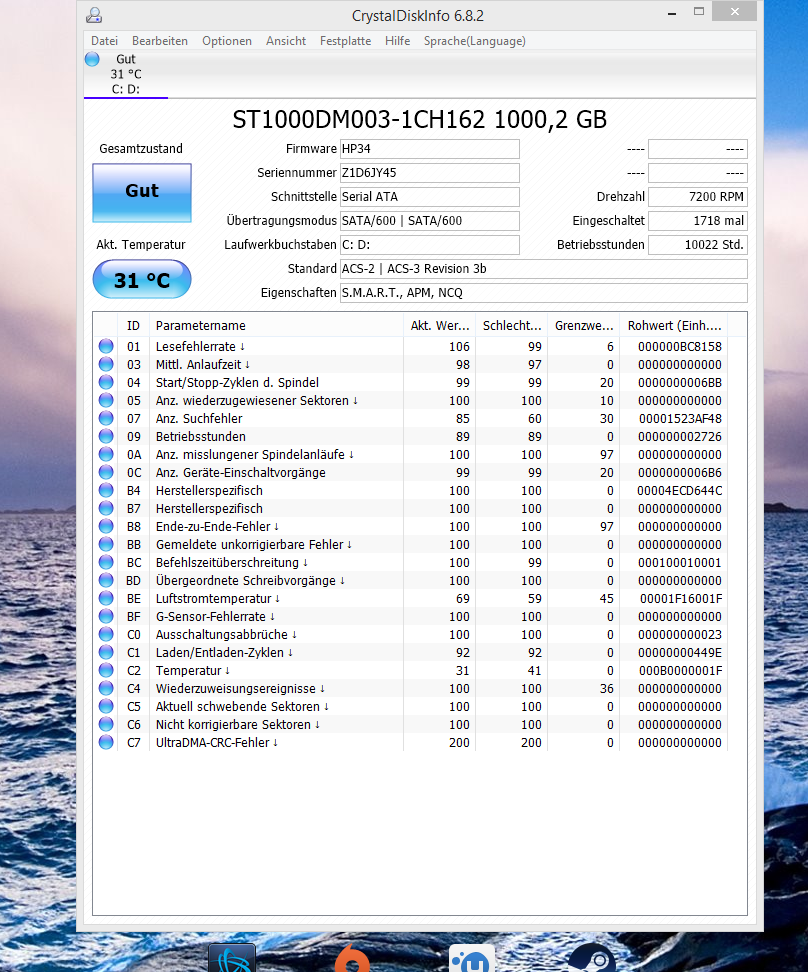Image resolution: width=808 pixels, height=972 pixels.
Task: Open the Optionen menu
Action: [227, 41]
